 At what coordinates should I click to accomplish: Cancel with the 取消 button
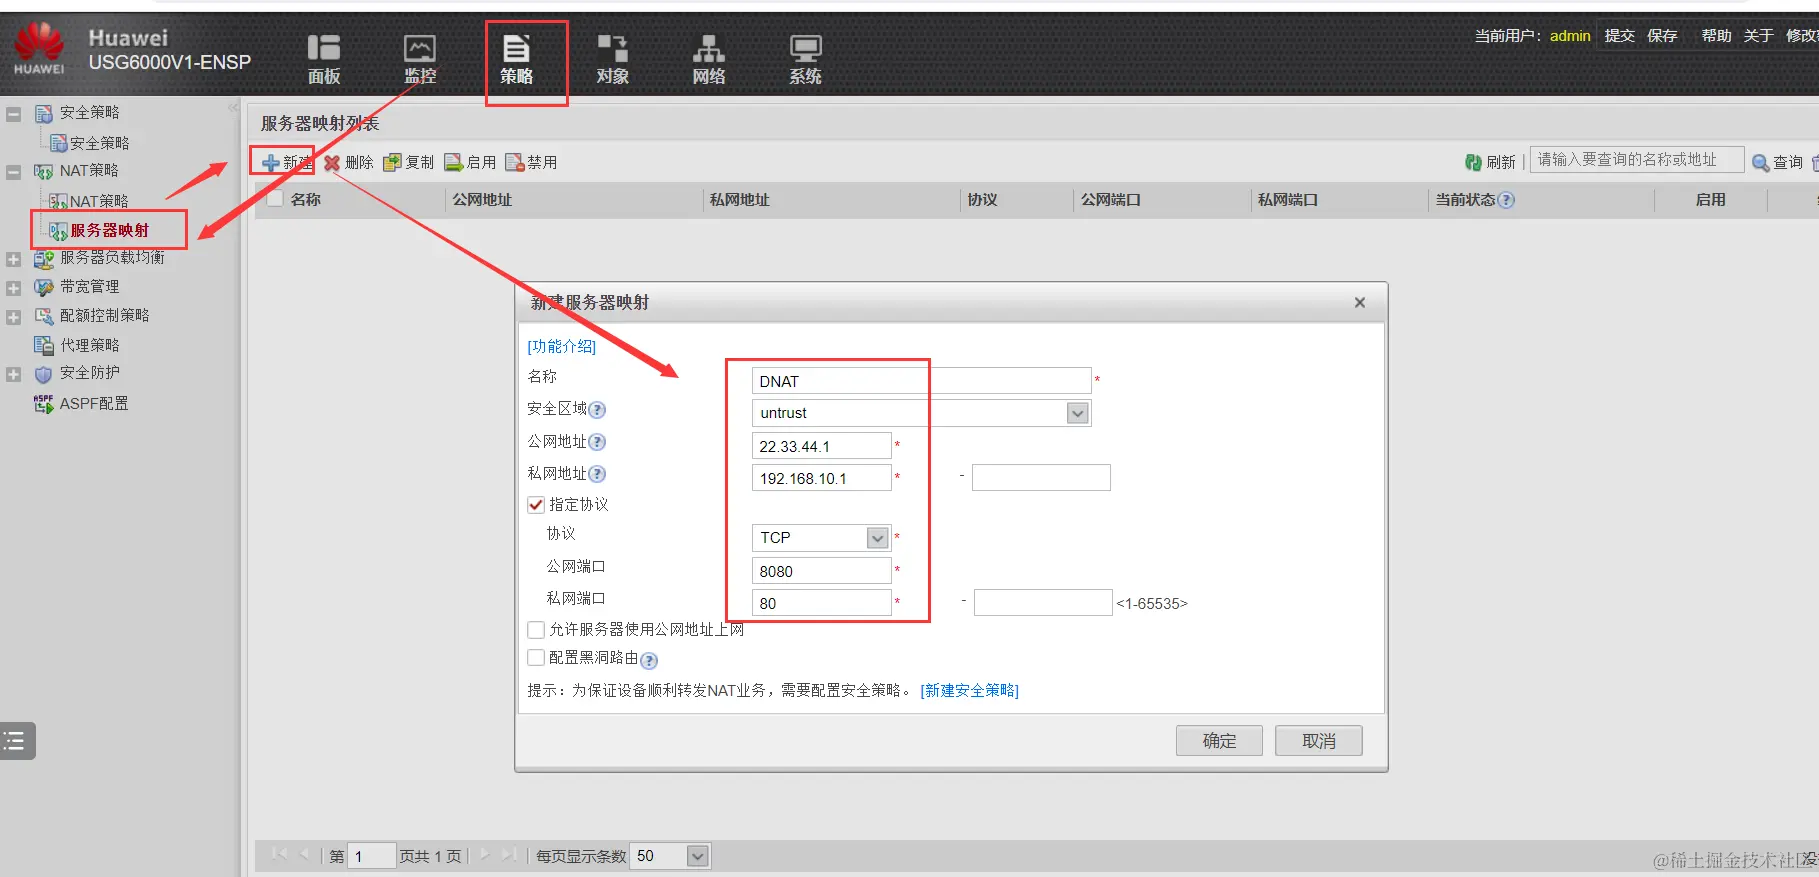1319,741
